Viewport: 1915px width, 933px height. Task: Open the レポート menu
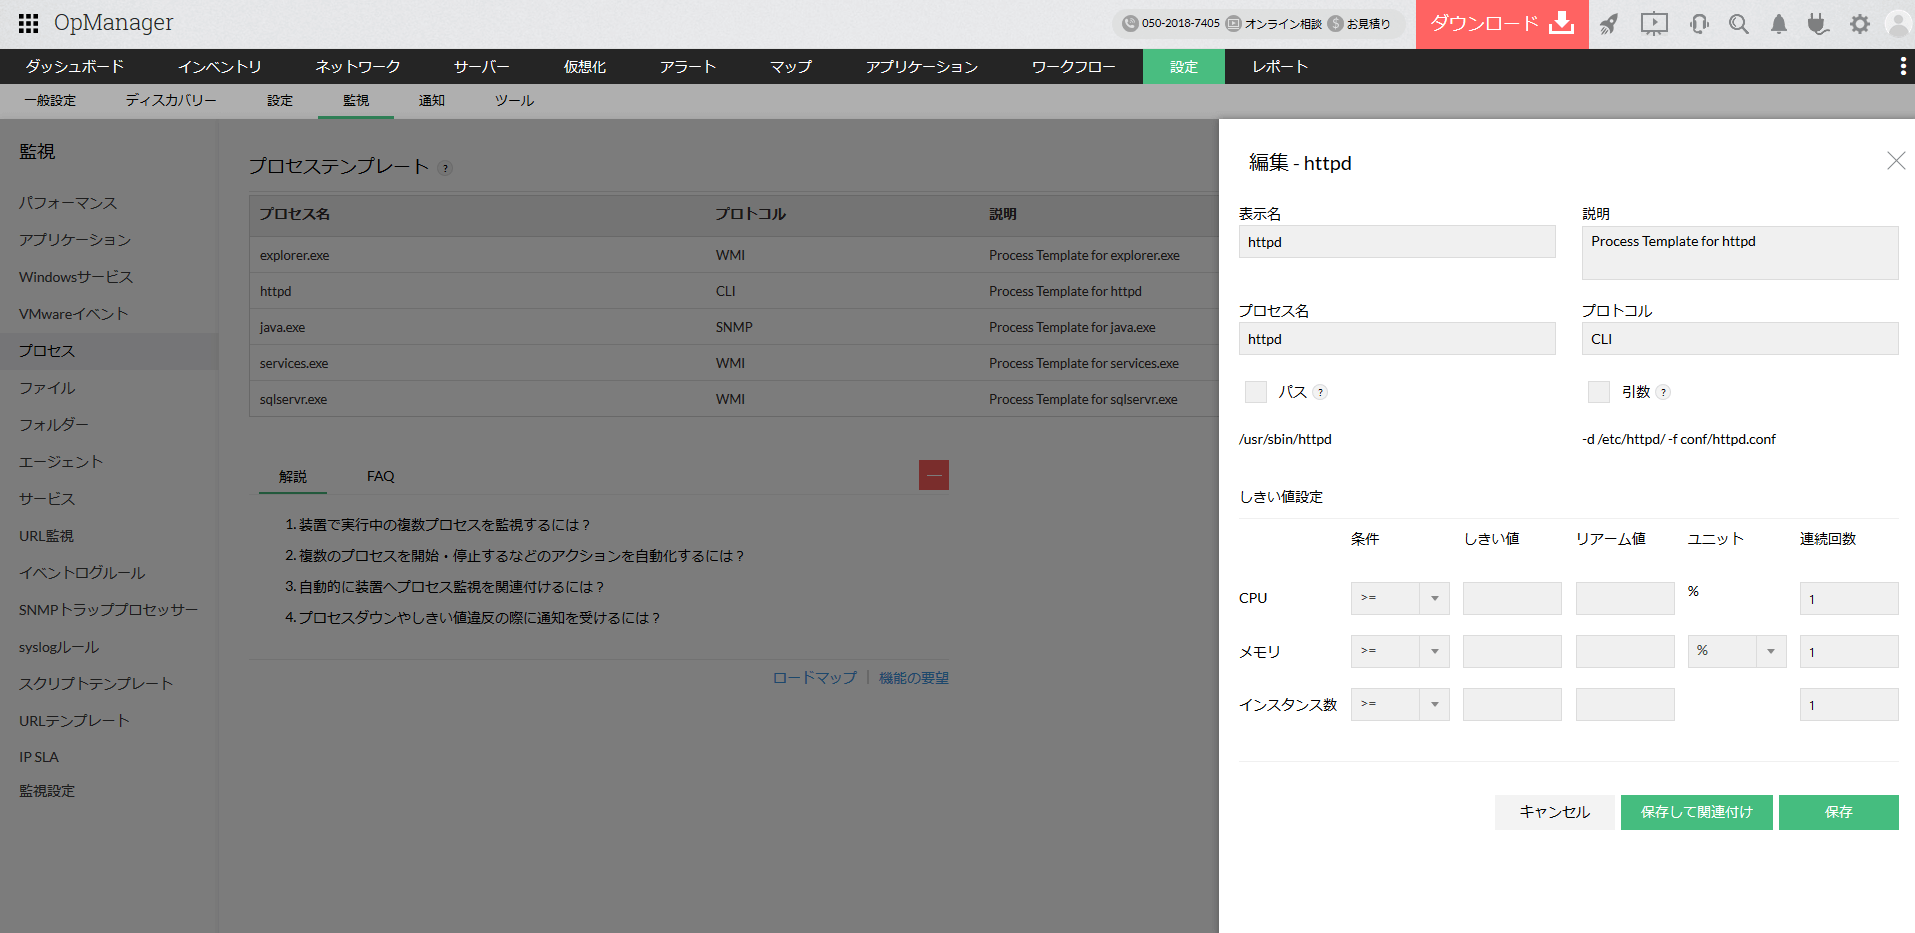(x=1280, y=66)
